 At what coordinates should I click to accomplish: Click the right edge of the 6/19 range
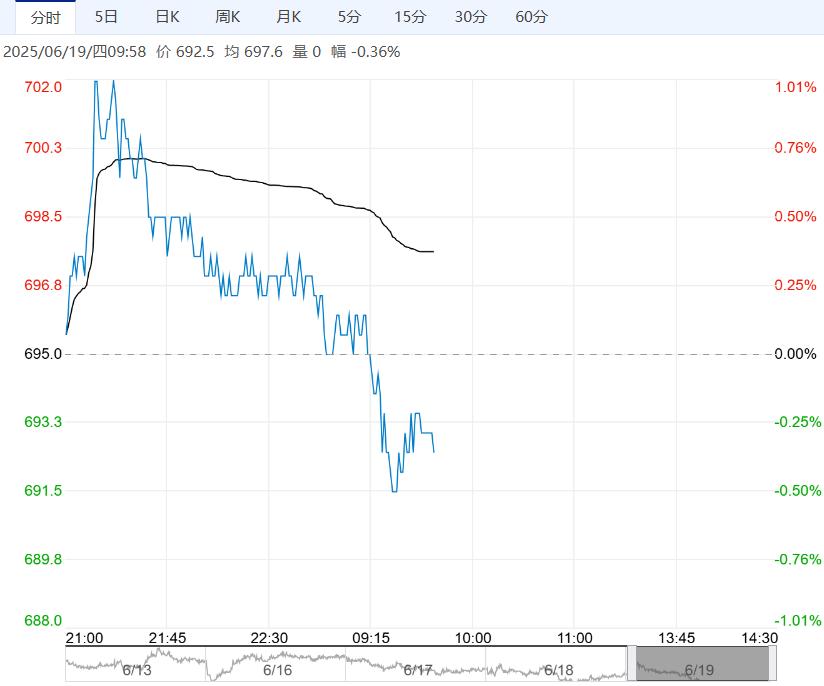(770, 664)
